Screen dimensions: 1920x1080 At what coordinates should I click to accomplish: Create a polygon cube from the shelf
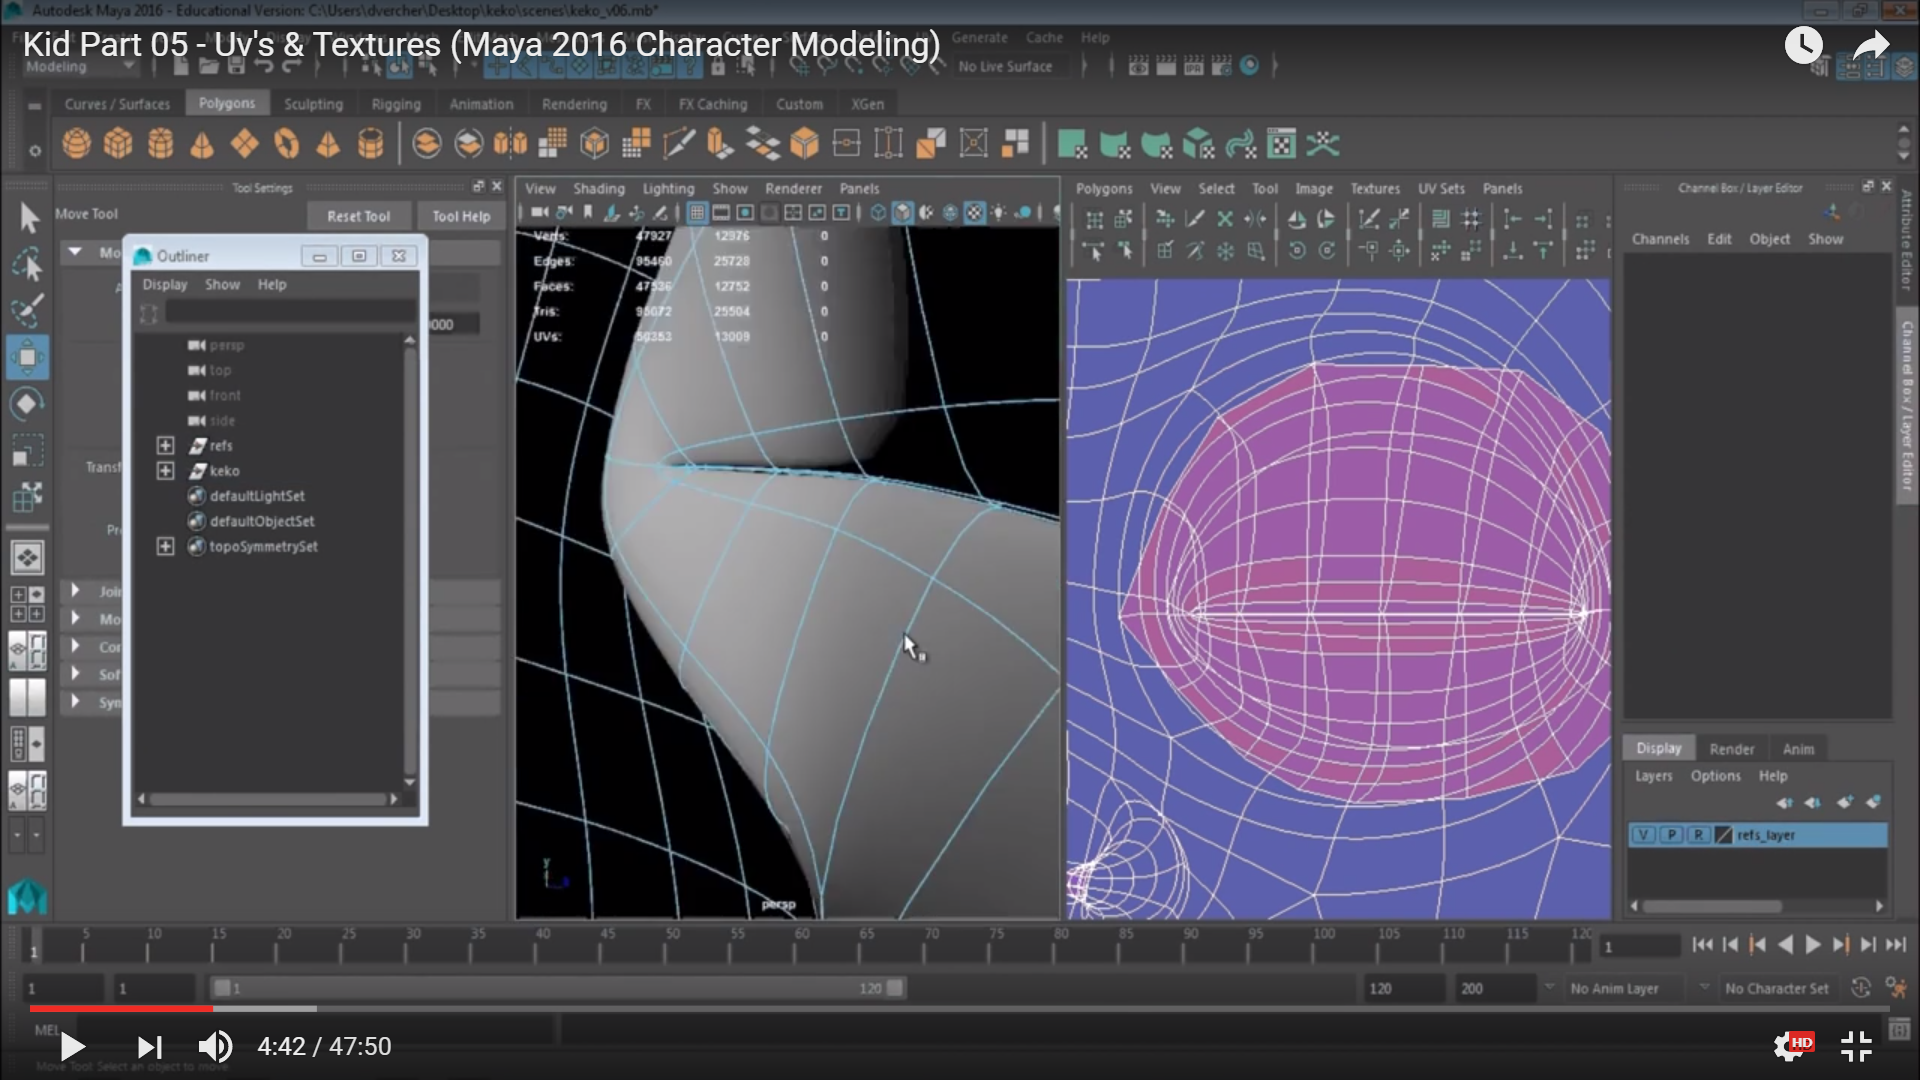point(118,144)
